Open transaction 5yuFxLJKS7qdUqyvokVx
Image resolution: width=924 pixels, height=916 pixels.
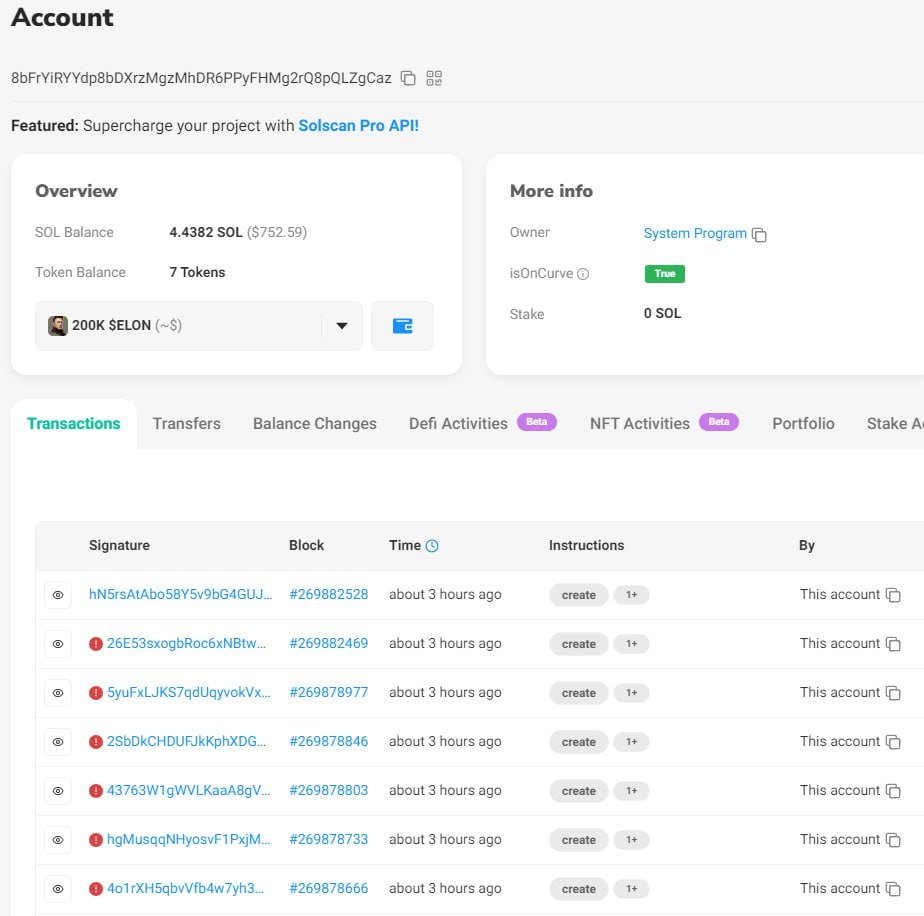189,693
